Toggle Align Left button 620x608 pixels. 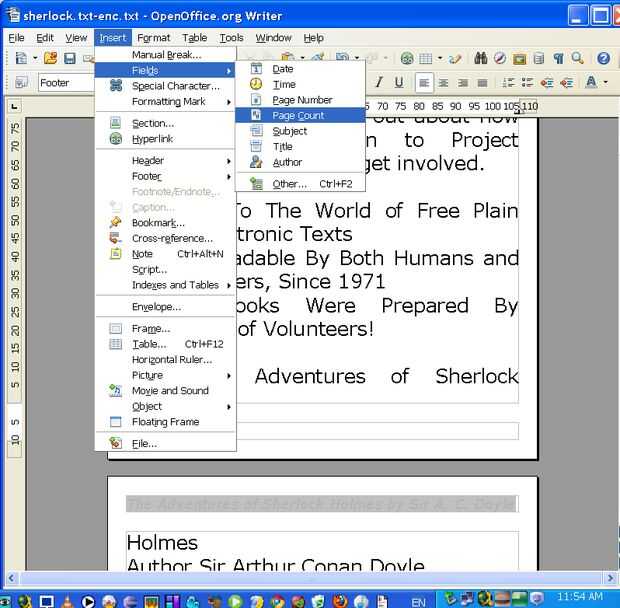point(424,83)
